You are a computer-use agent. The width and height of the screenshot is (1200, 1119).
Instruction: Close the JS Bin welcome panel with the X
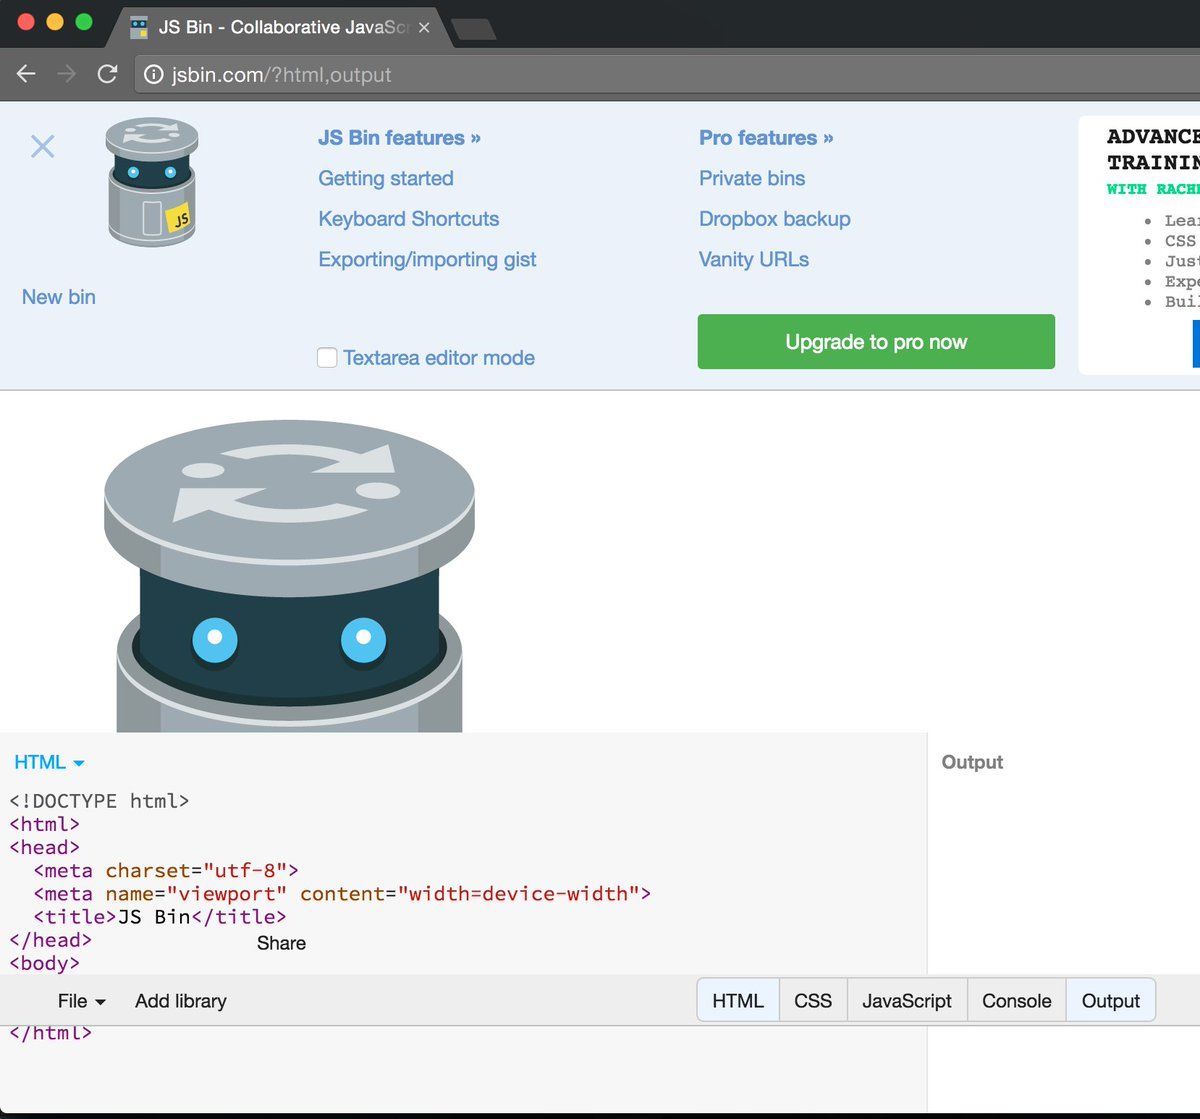click(42, 146)
